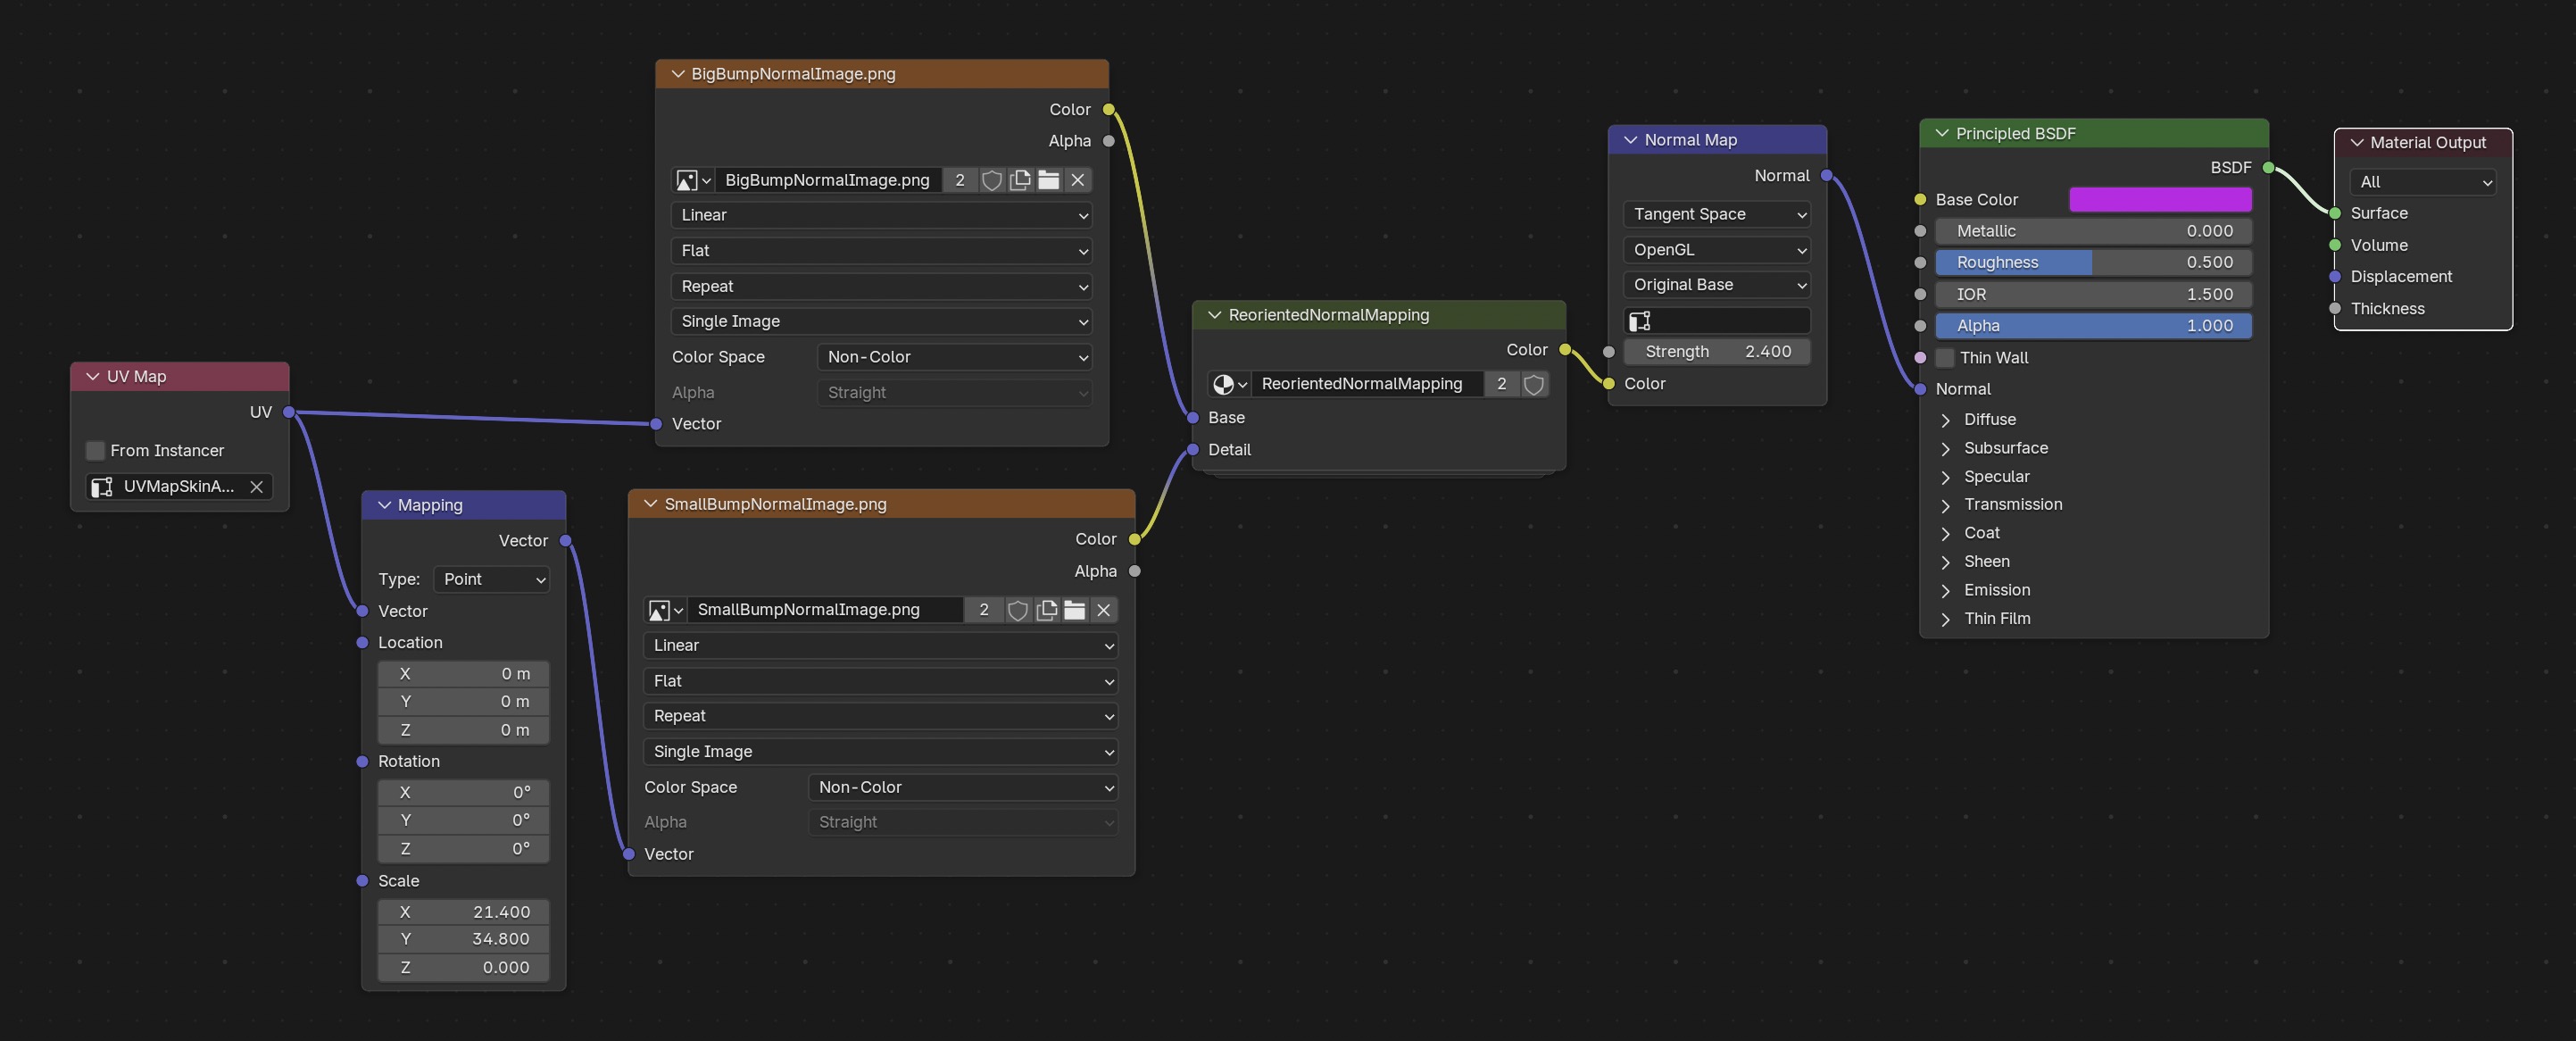Enable From Instancer checkbox
This screenshot has width=2576, height=1041.
(x=95, y=451)
